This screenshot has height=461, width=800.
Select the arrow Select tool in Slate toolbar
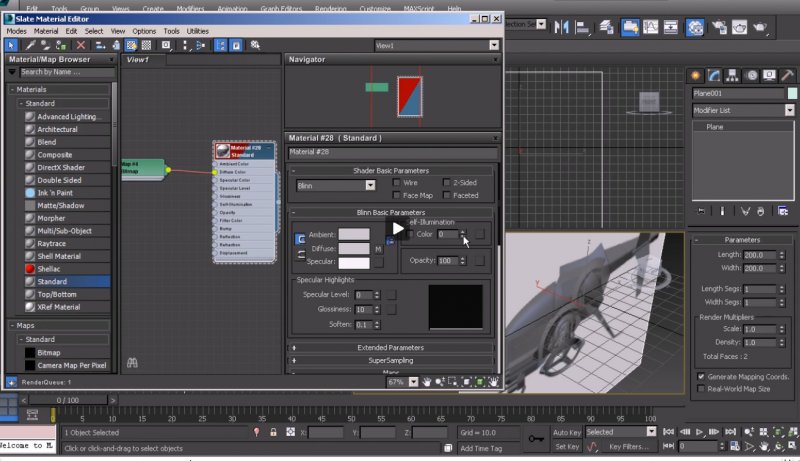(11, 45)
